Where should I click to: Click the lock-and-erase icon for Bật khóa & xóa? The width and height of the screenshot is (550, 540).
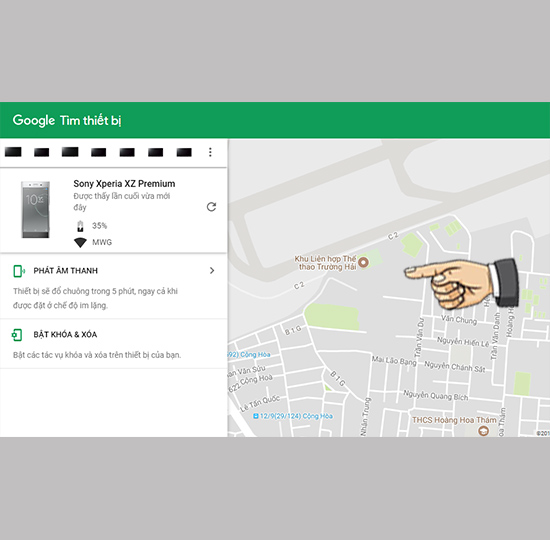pos(17,335)
